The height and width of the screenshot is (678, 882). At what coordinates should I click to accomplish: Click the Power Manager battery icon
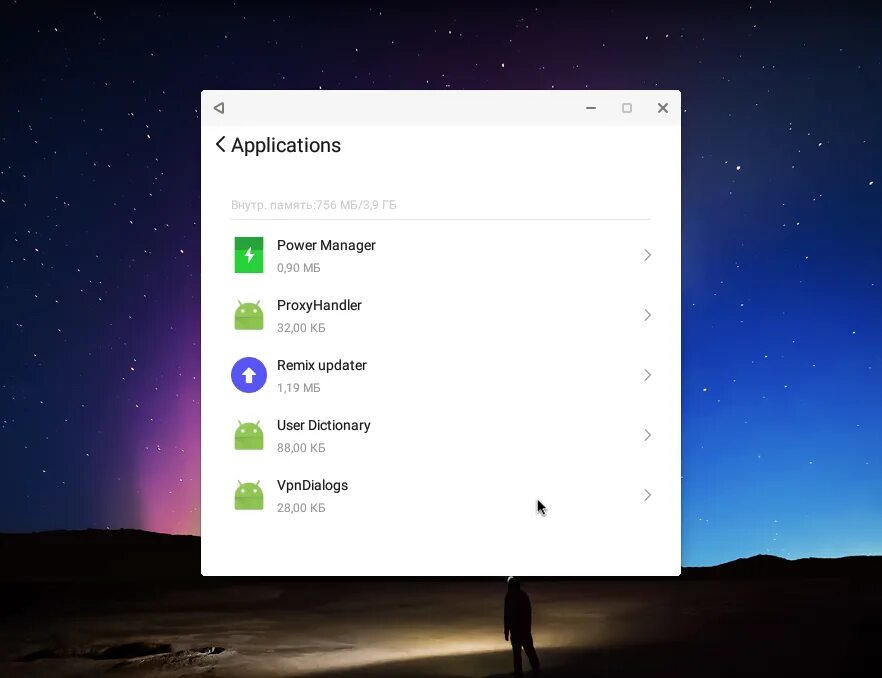(x=249, y=255)
